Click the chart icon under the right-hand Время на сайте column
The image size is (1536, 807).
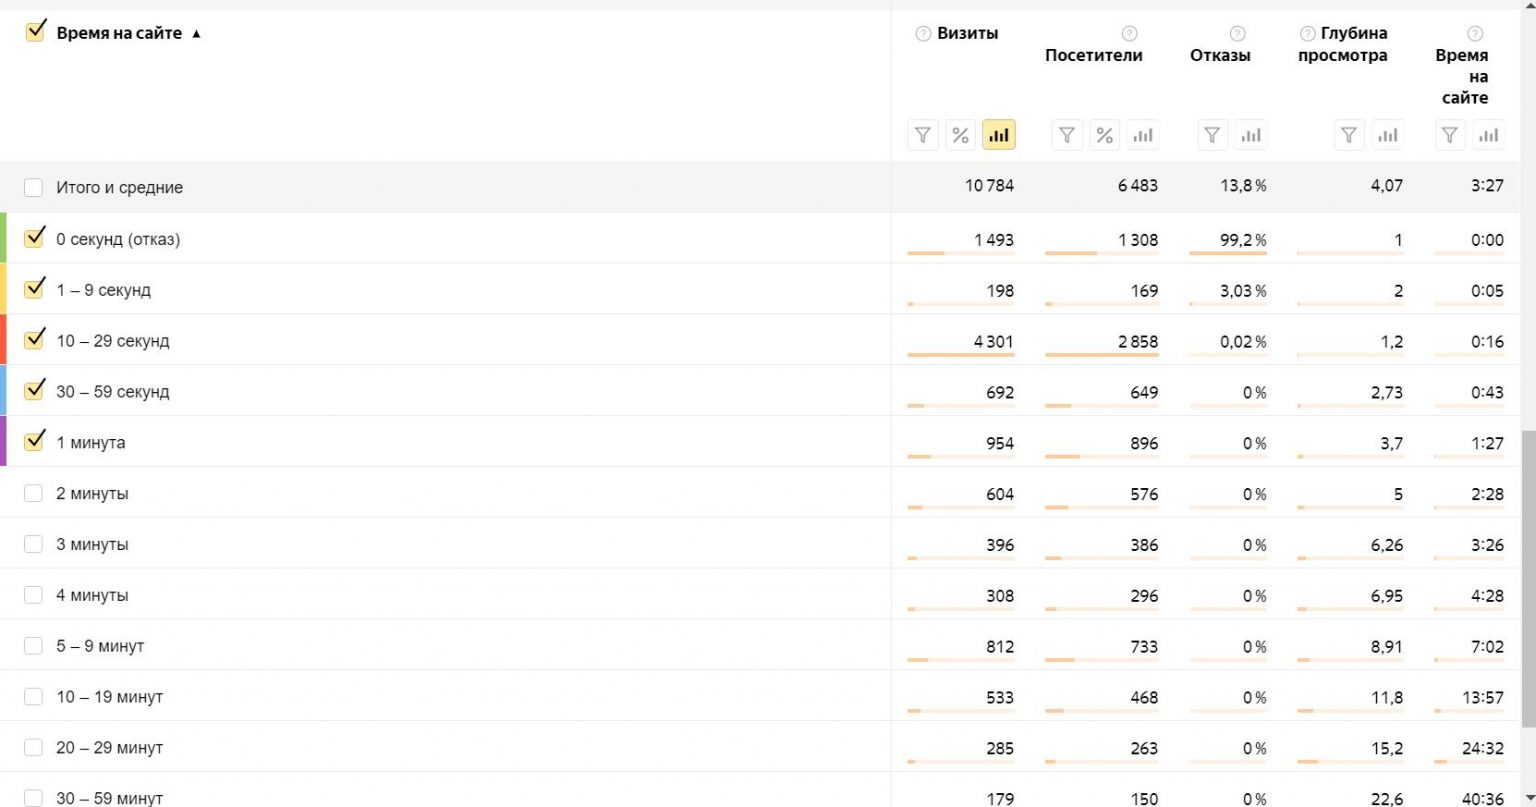(x=1488, y=135)
